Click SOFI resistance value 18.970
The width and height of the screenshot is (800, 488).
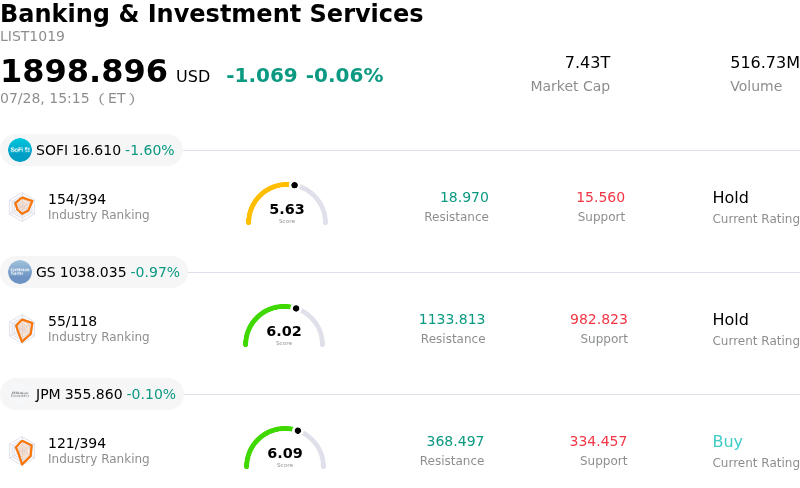(x=464, y=197)
